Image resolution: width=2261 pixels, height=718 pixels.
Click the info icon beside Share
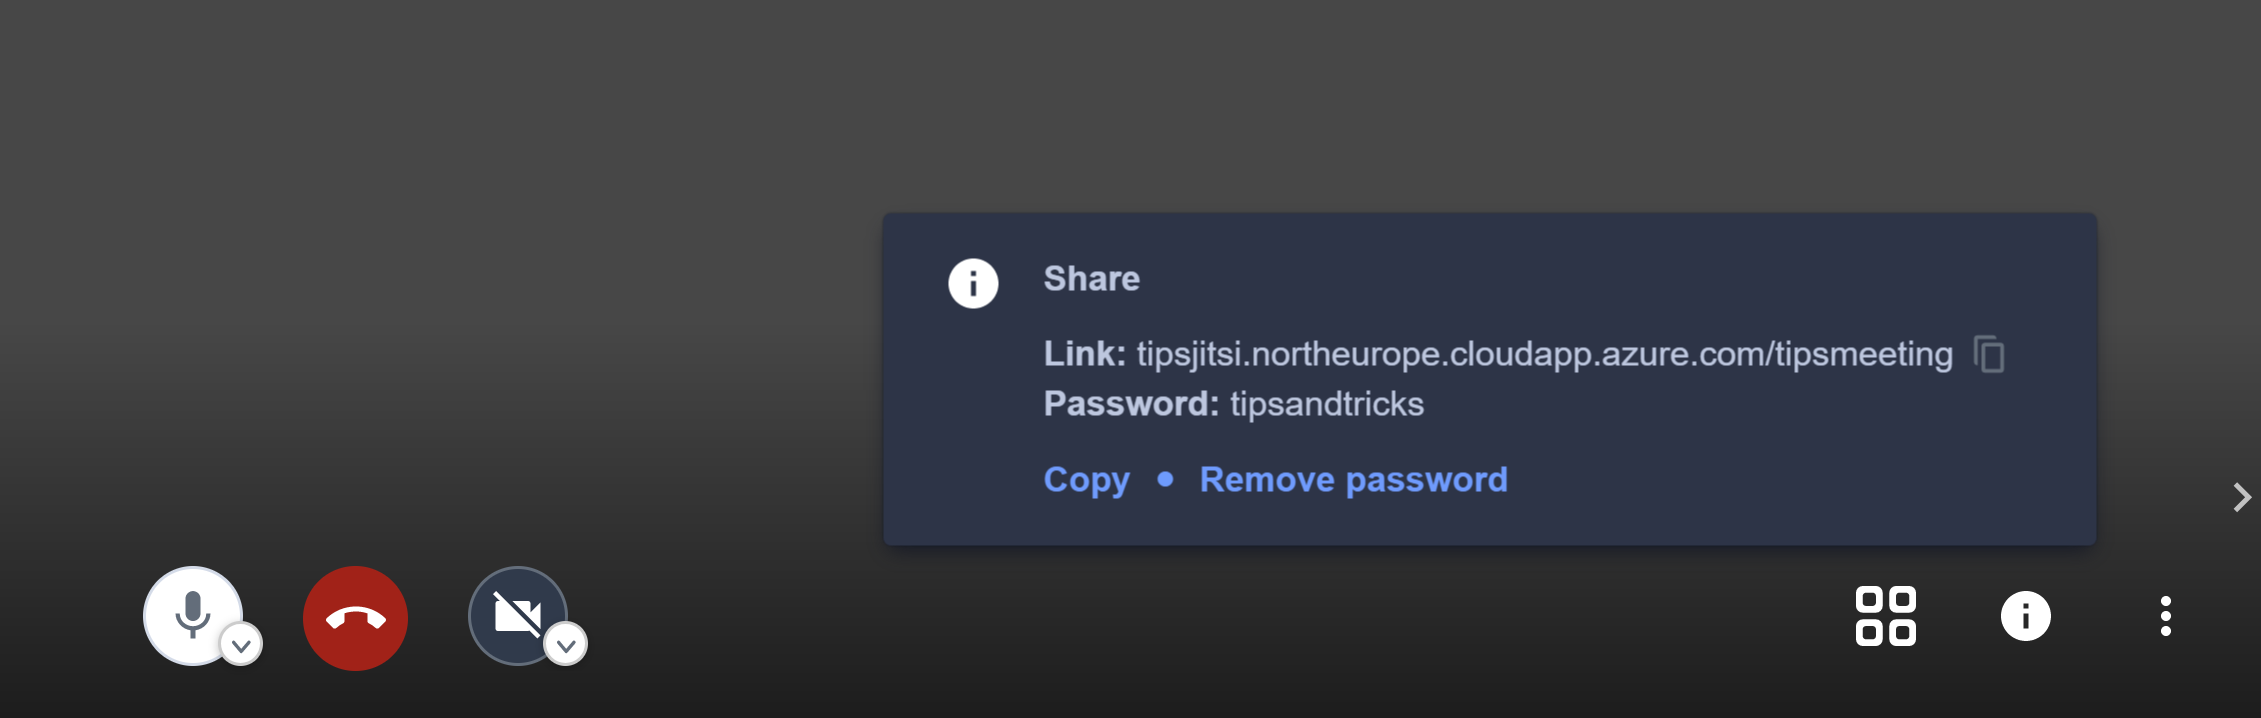(x=973, y=283)
